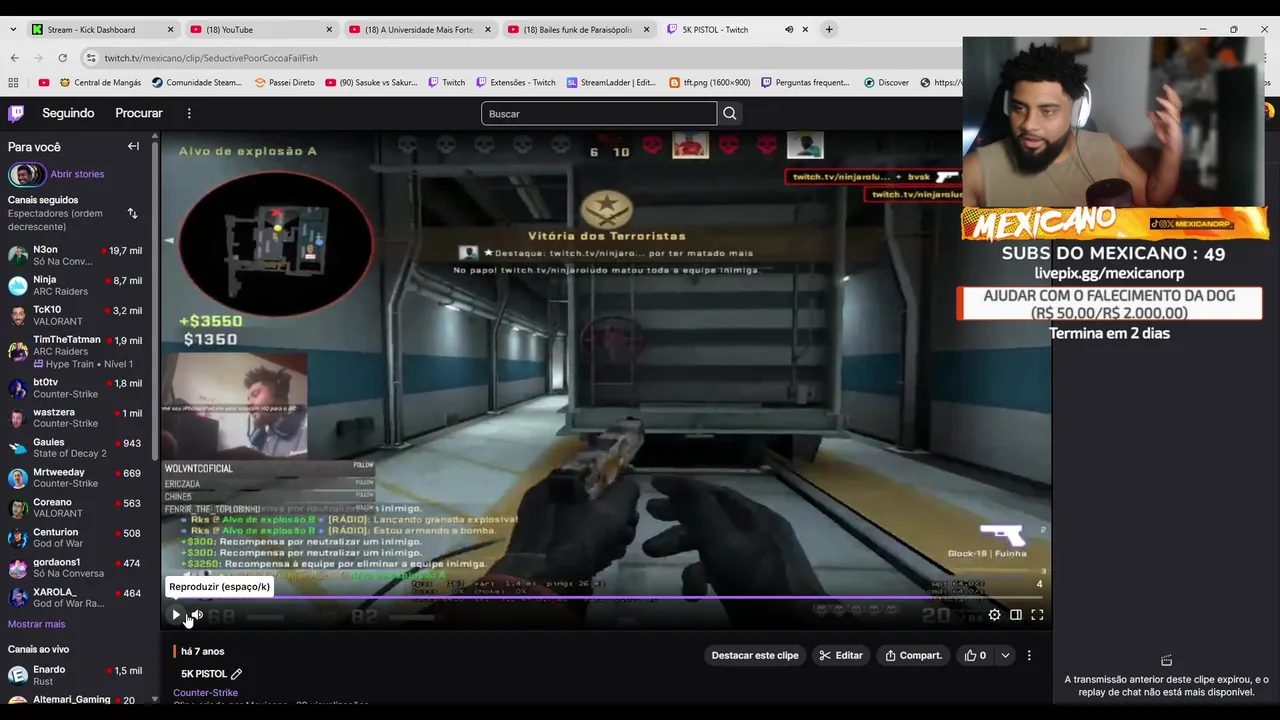Expand list with Mostrar mais
The image size is (1280, 720).
pos(36,624)
